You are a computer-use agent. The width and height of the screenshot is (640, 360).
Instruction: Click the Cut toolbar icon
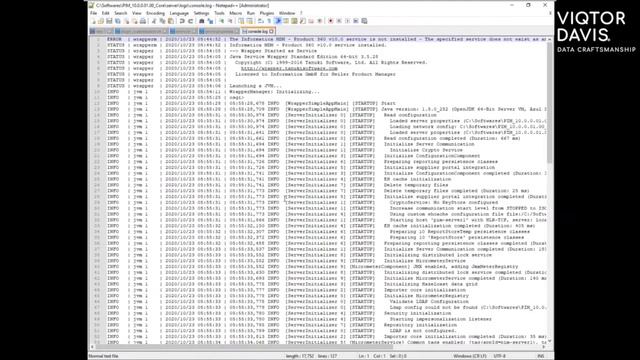pos(154,21)
